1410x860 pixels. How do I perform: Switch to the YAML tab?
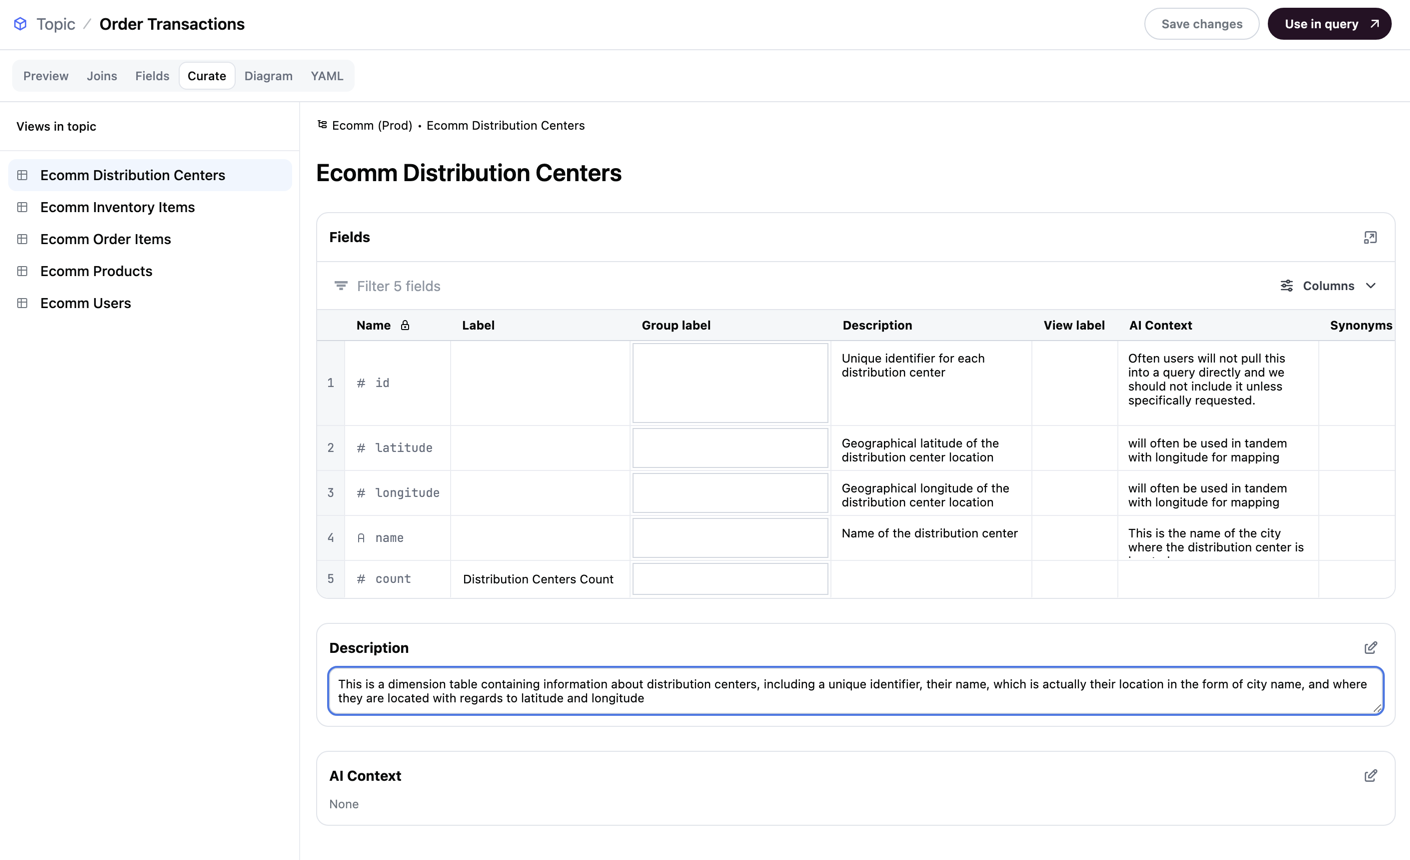click(x=327, y=76)
